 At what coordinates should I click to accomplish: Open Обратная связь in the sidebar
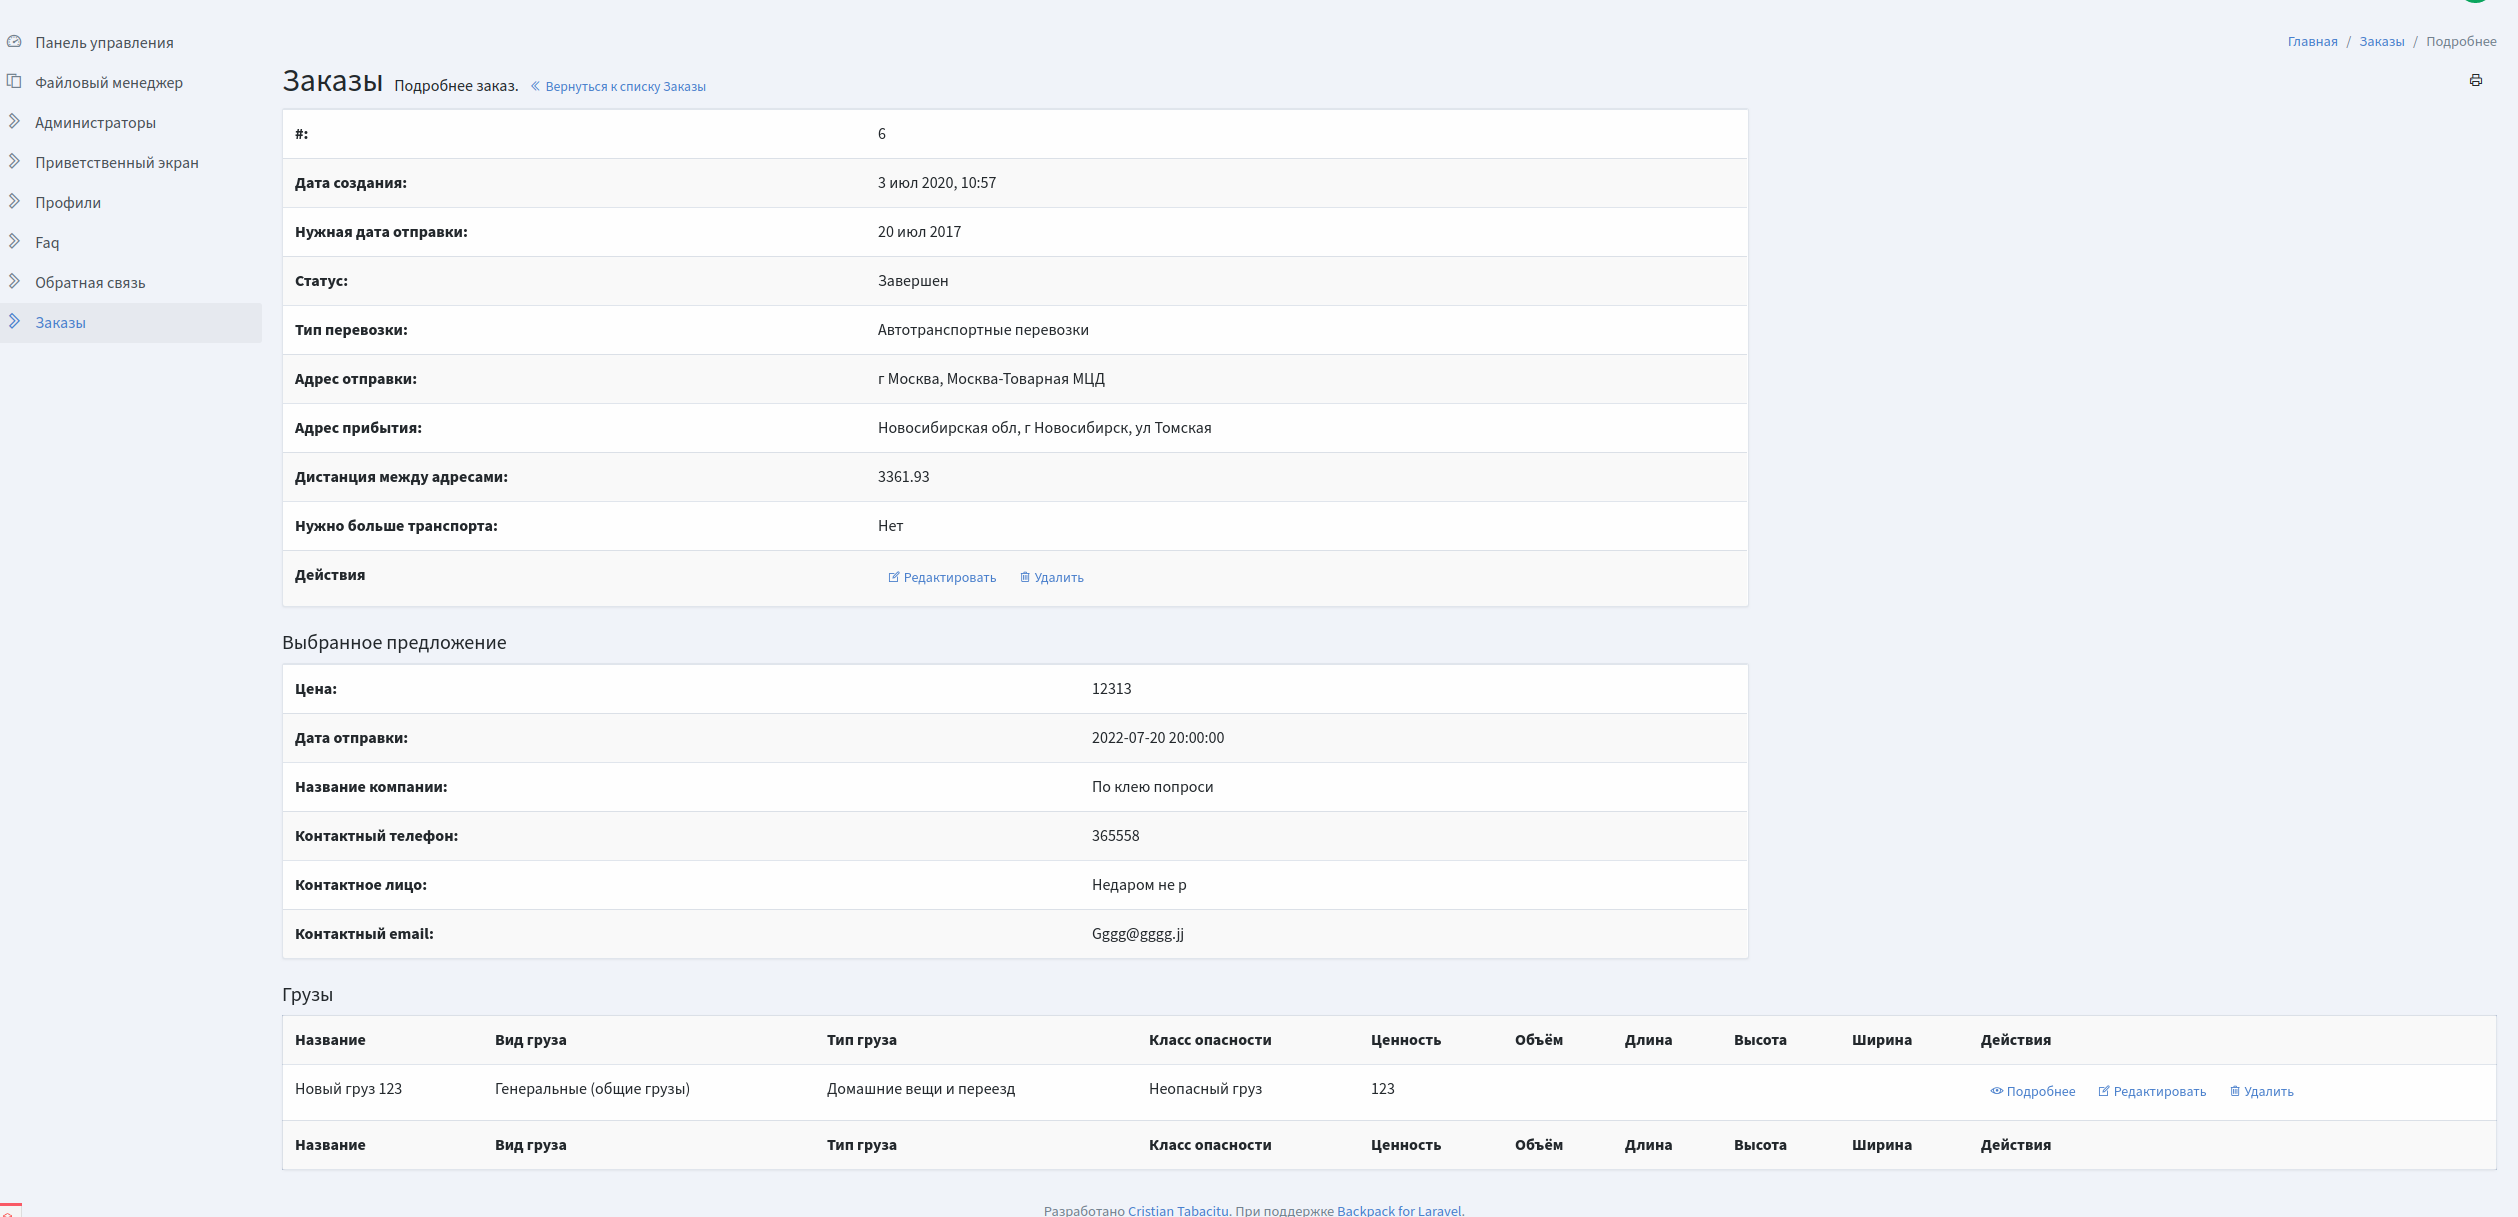(90, 283)
